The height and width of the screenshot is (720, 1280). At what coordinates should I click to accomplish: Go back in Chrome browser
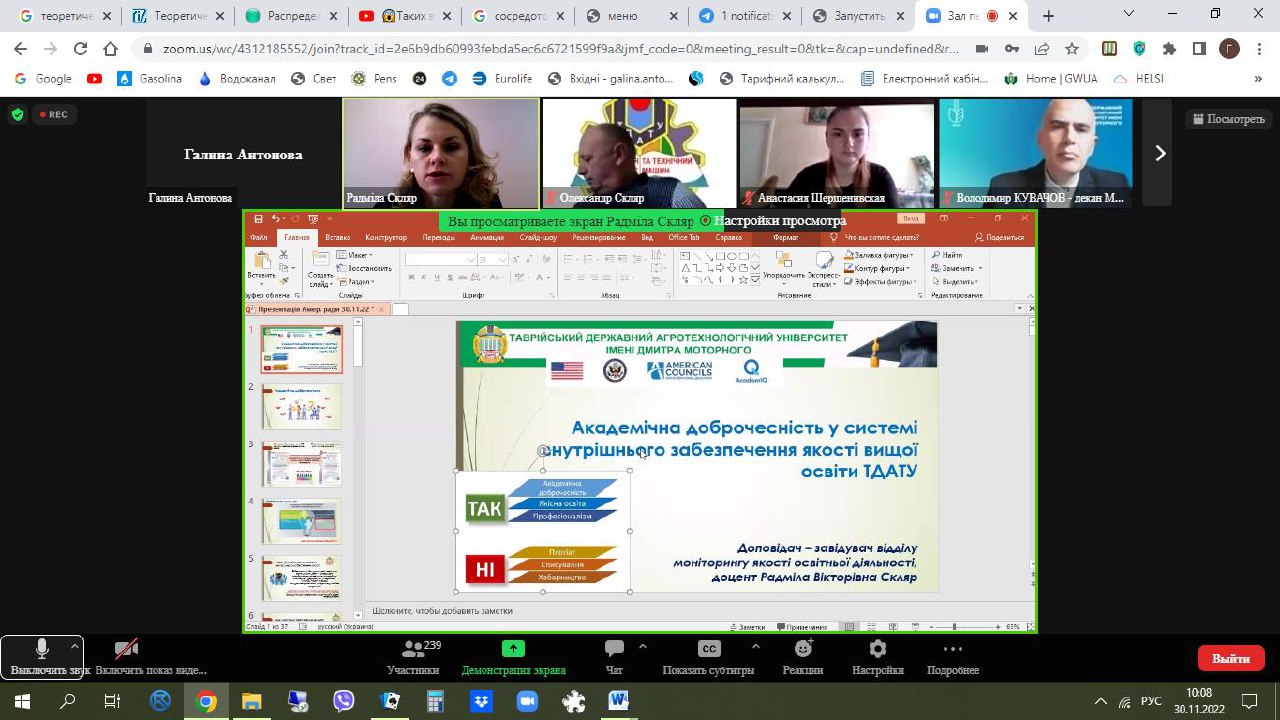coord(20,49)
